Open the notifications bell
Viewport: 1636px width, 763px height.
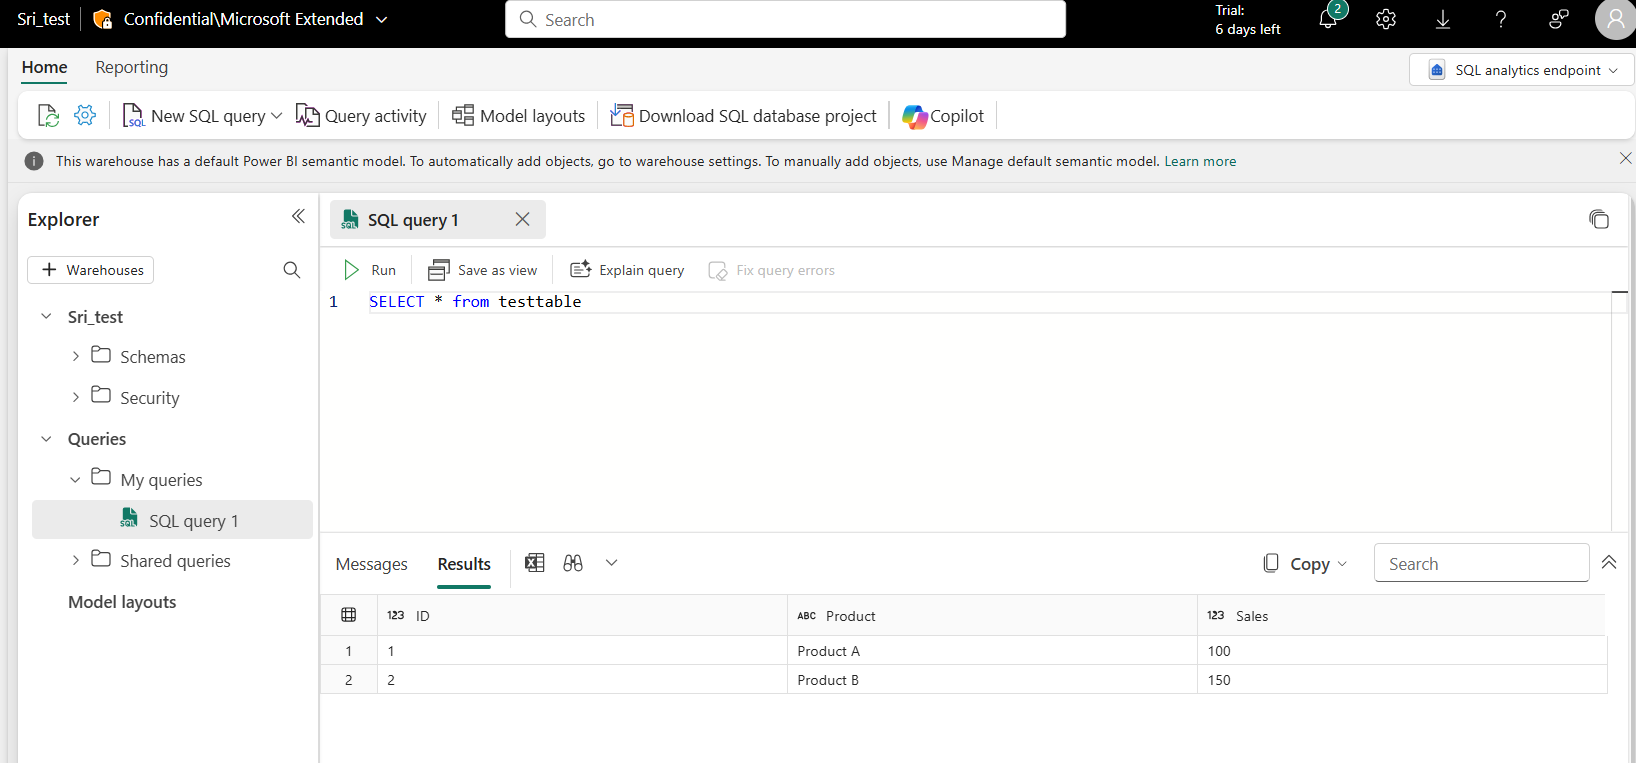[x=1328, y=19]
